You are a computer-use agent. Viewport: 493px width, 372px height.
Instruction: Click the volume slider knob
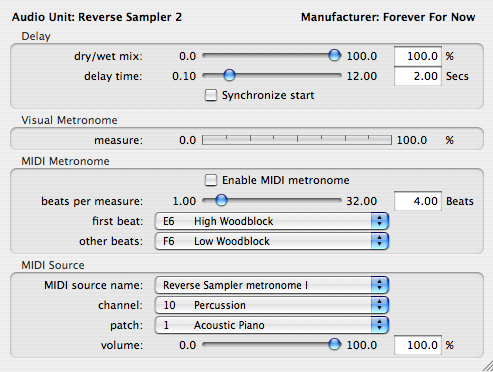click(x=334, y=344)
